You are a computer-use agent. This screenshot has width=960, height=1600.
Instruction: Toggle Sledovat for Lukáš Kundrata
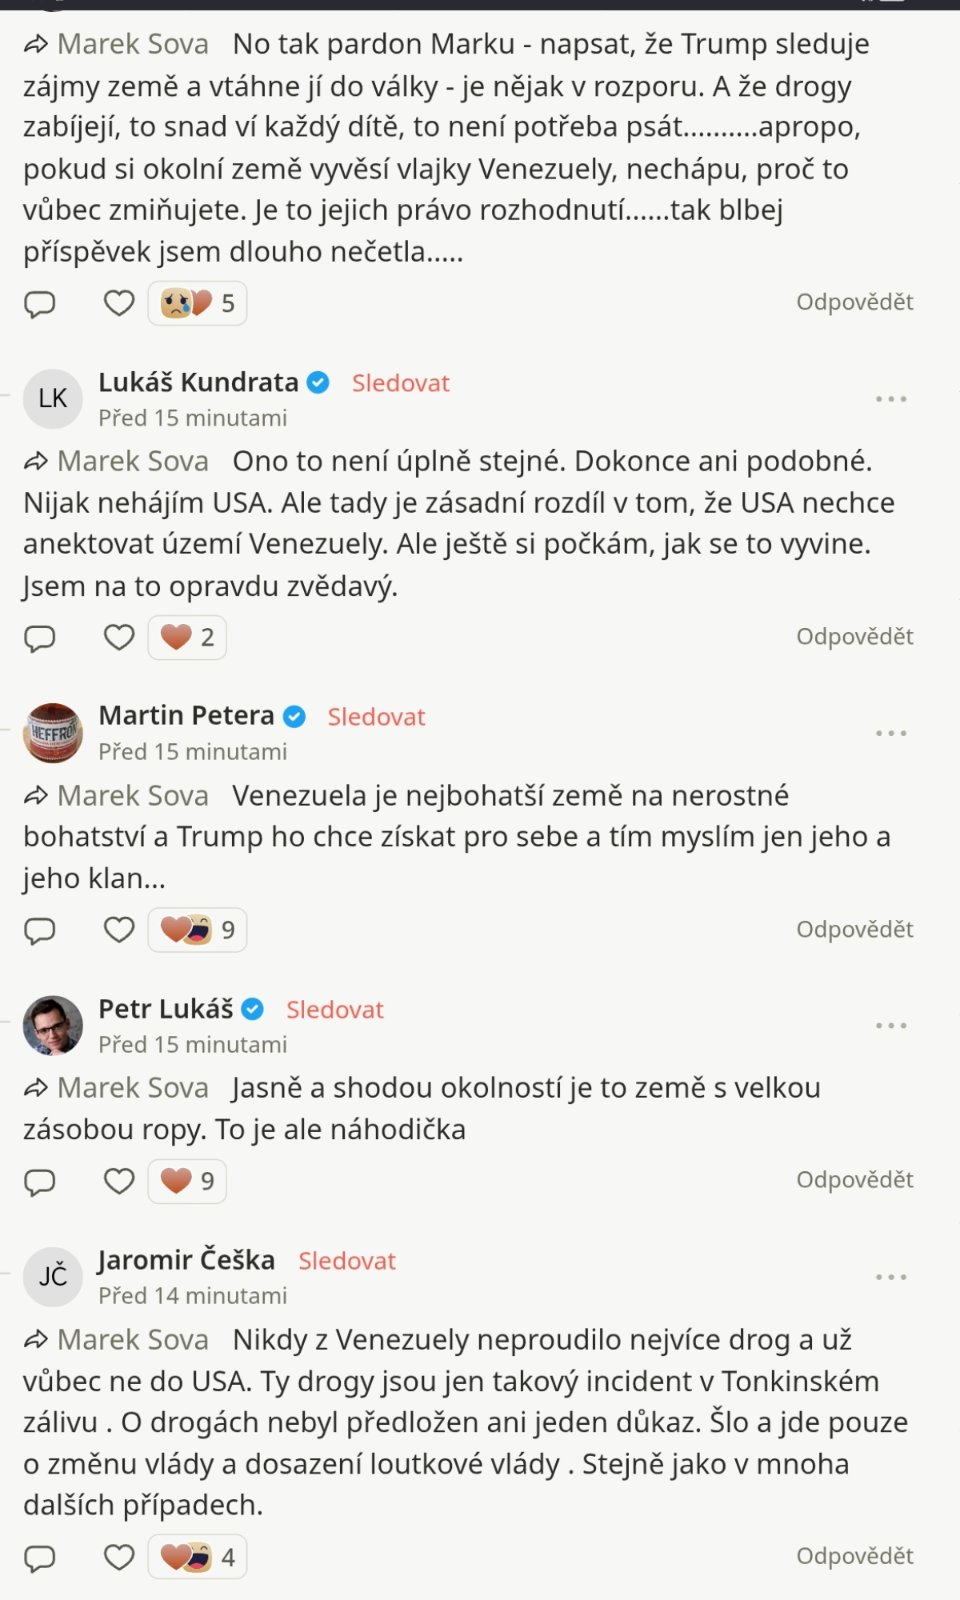point(400,383)
